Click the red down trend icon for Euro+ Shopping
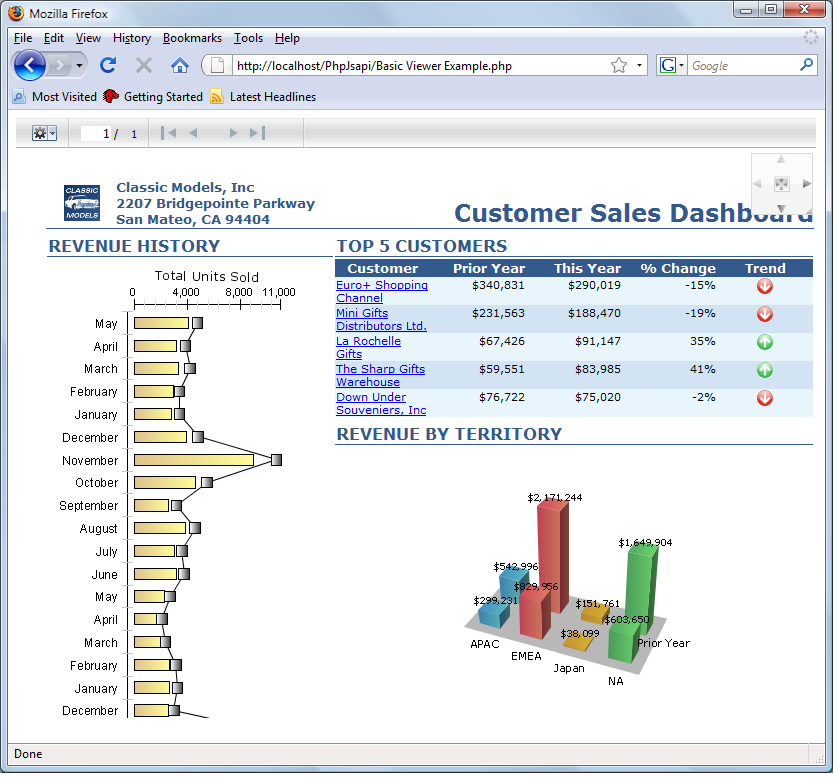839x780 pixels. point(765,286)
